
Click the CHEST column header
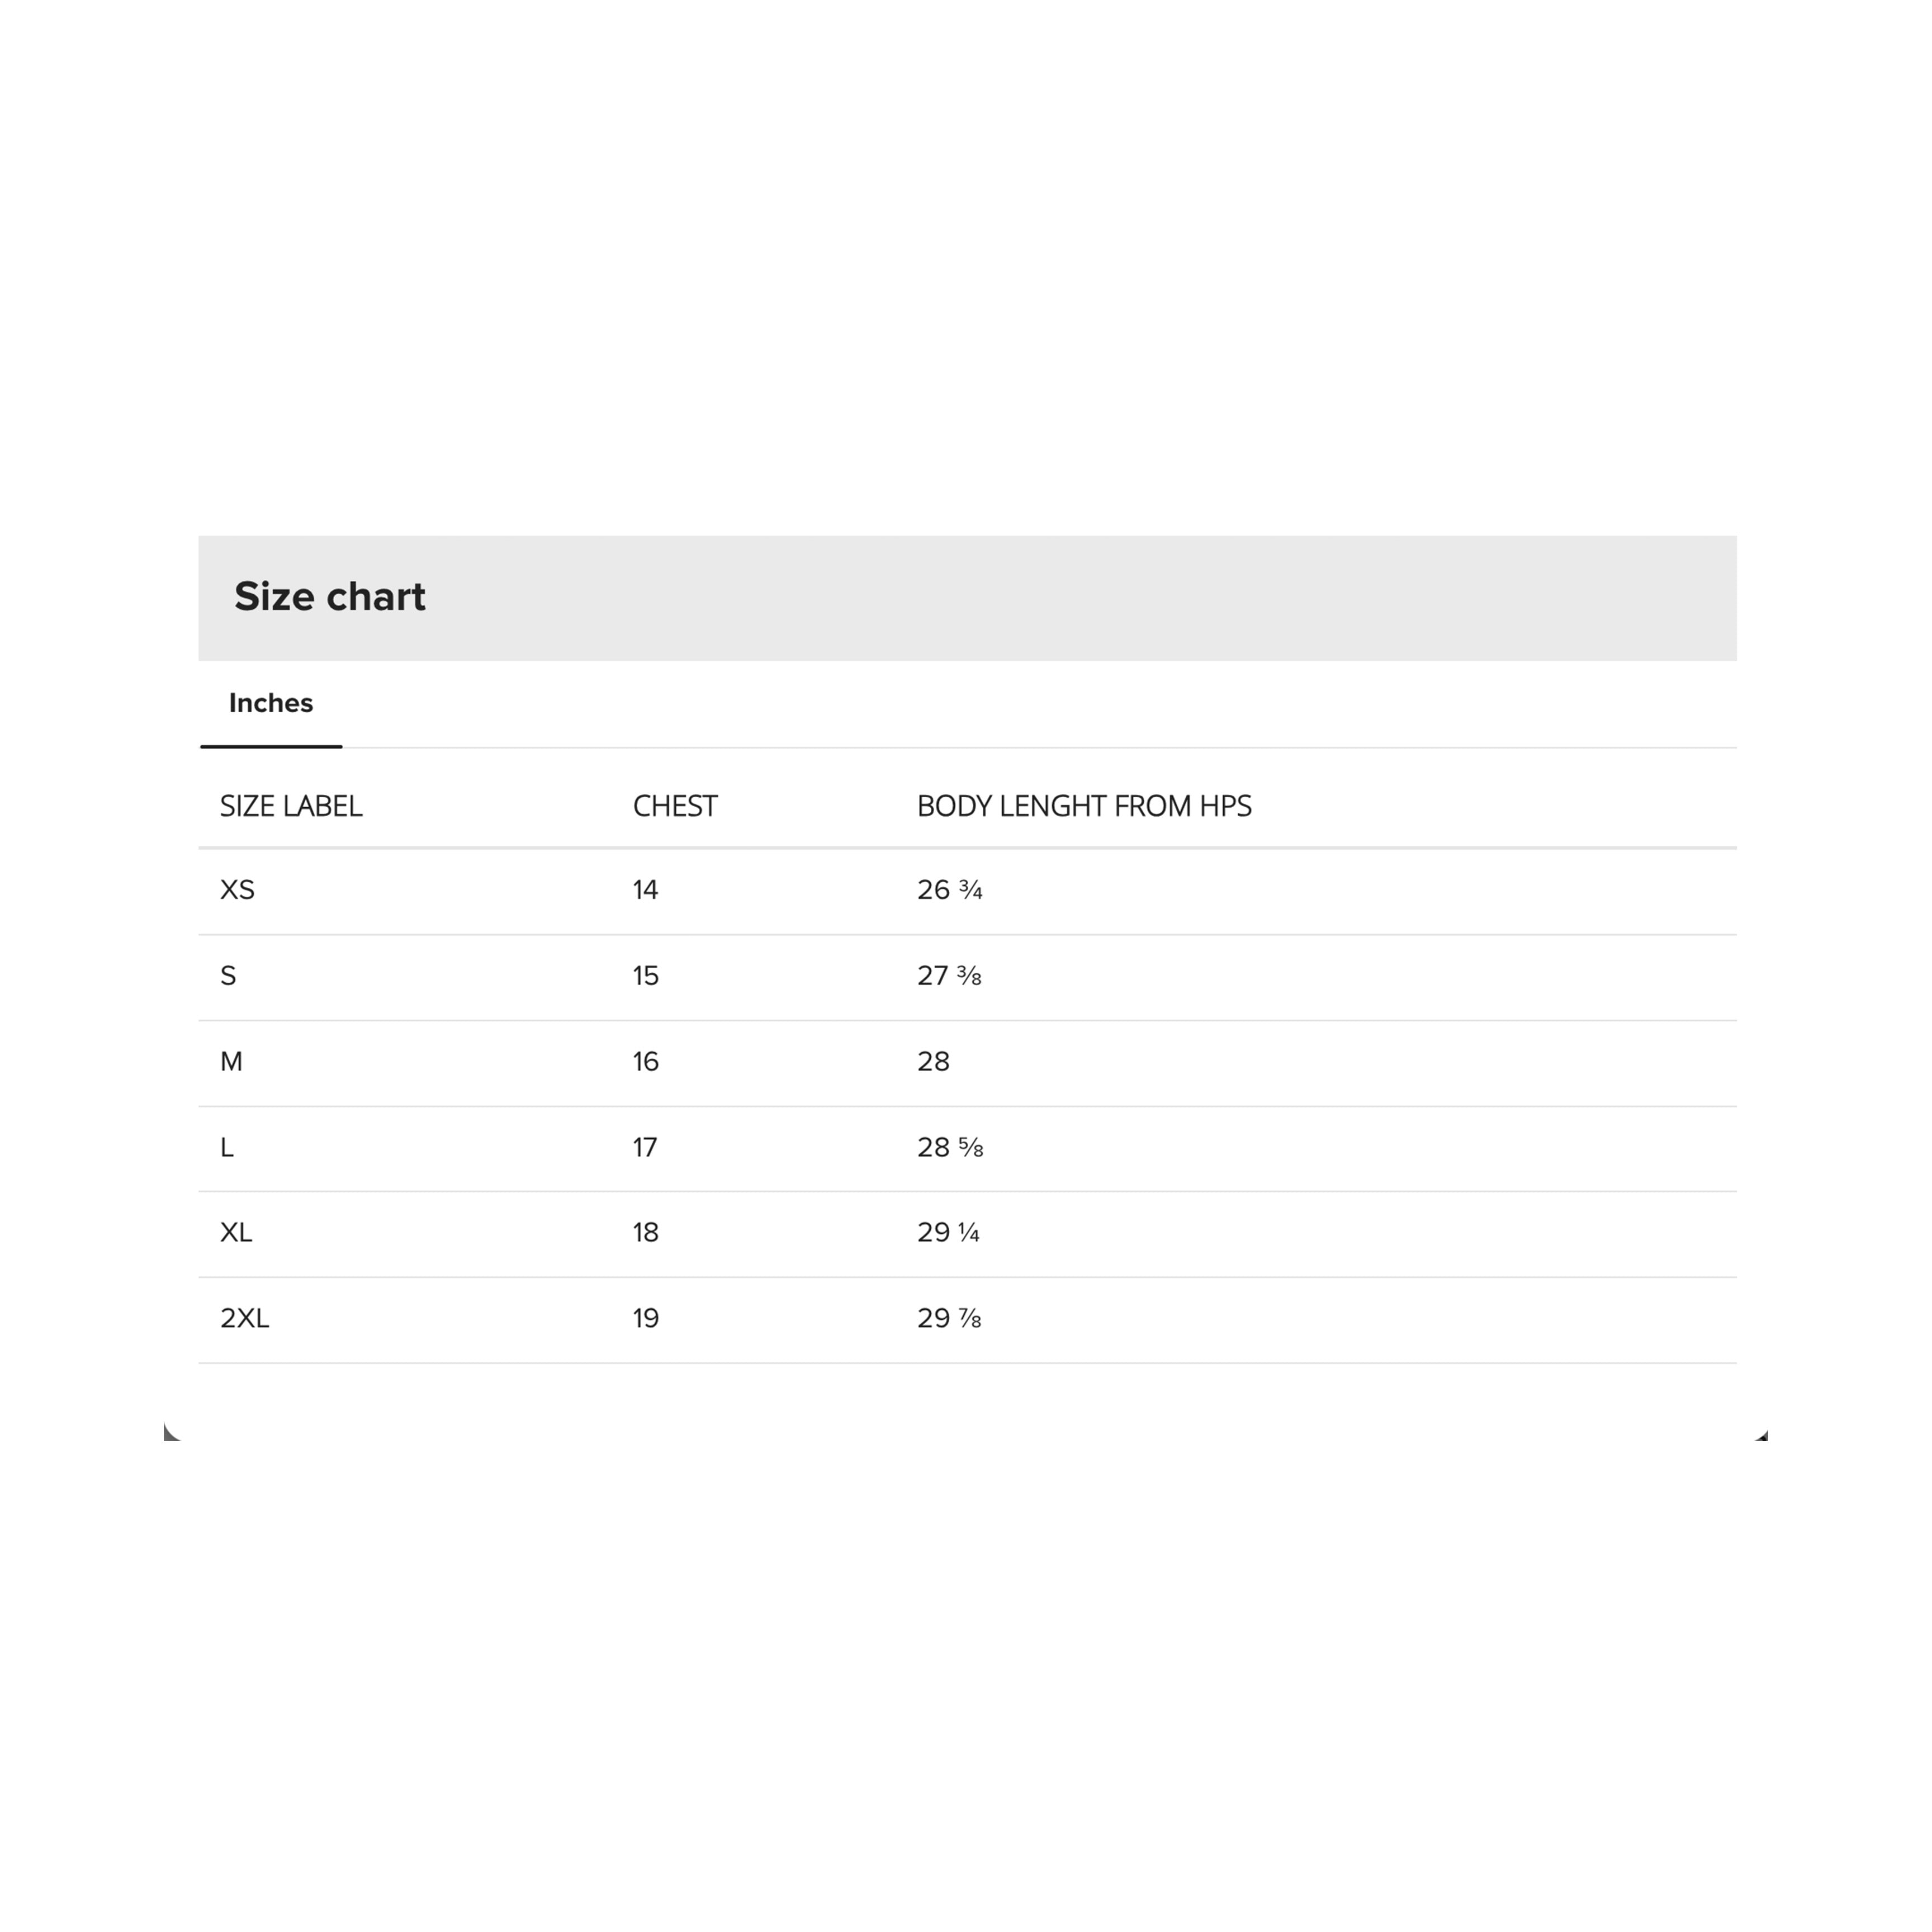[x=675, y=806]
